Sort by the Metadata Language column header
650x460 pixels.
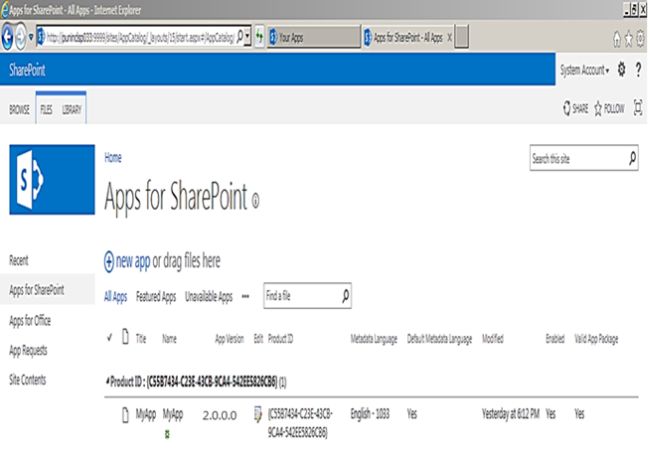[x=374, y=339]
